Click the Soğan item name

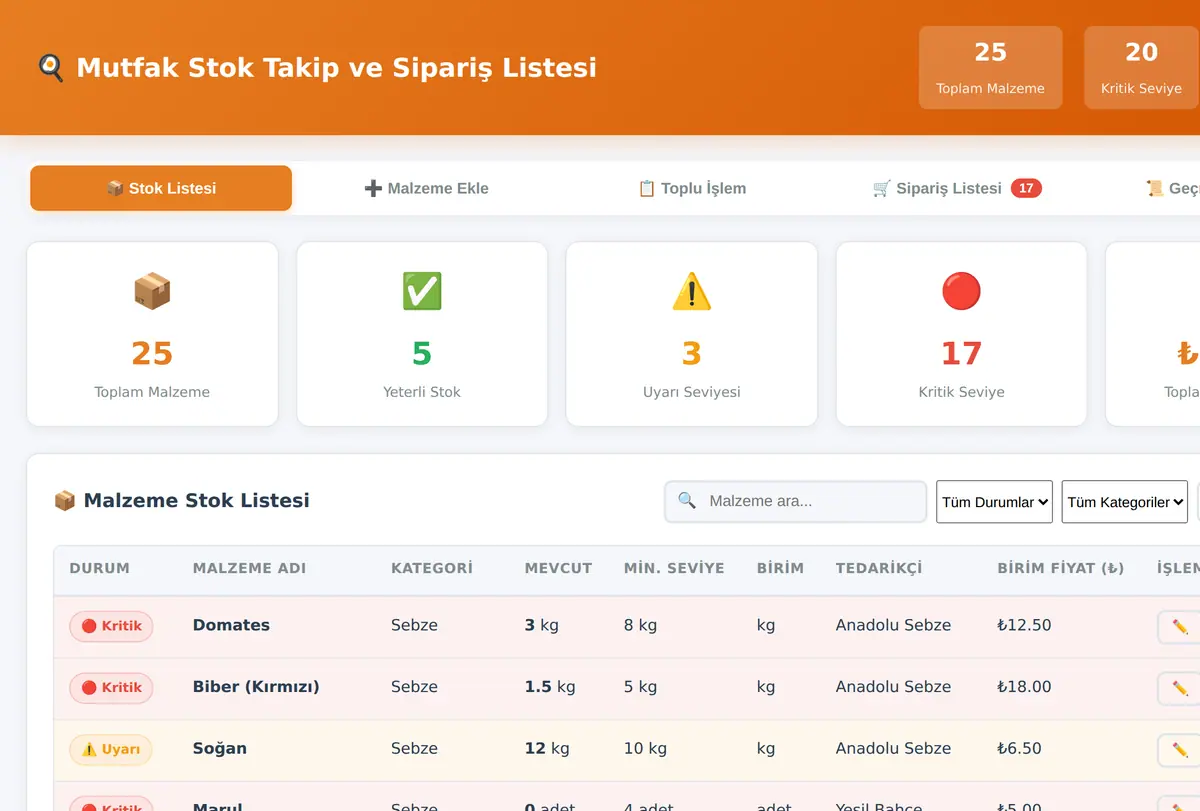219,749
